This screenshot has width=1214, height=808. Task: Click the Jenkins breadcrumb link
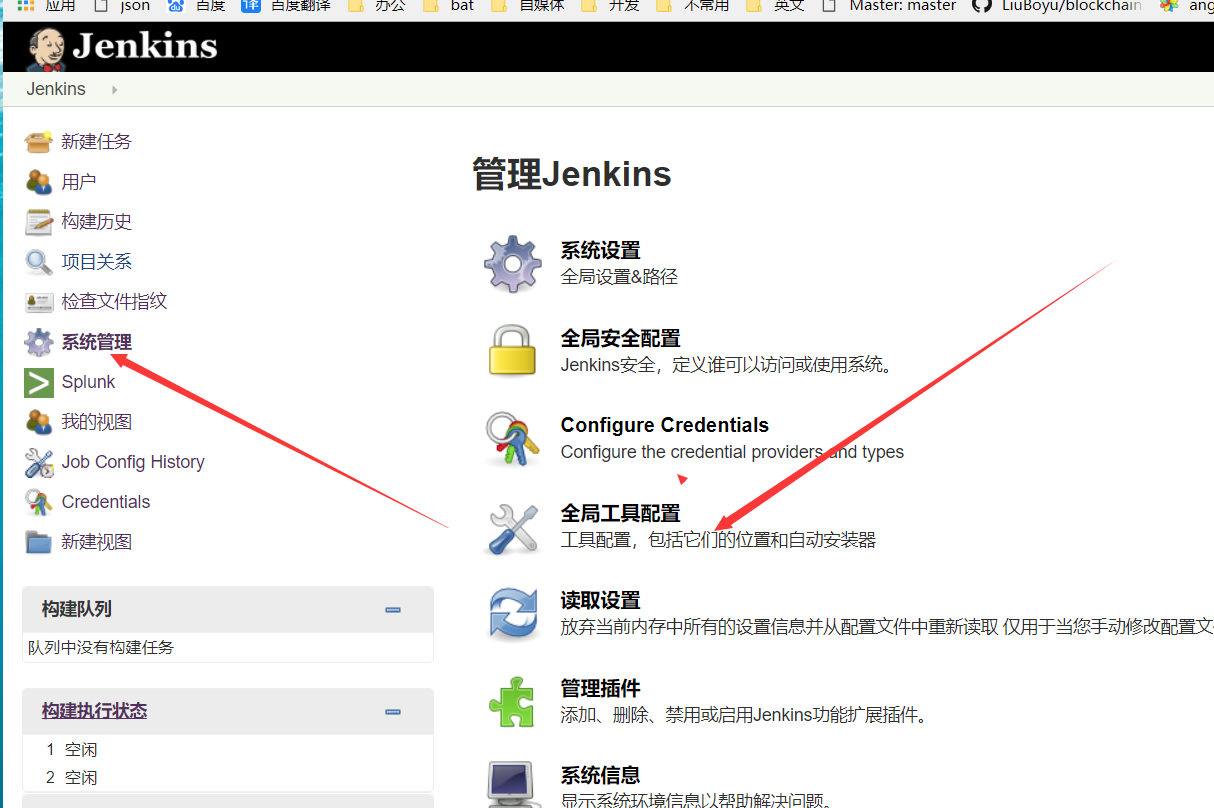56,89
